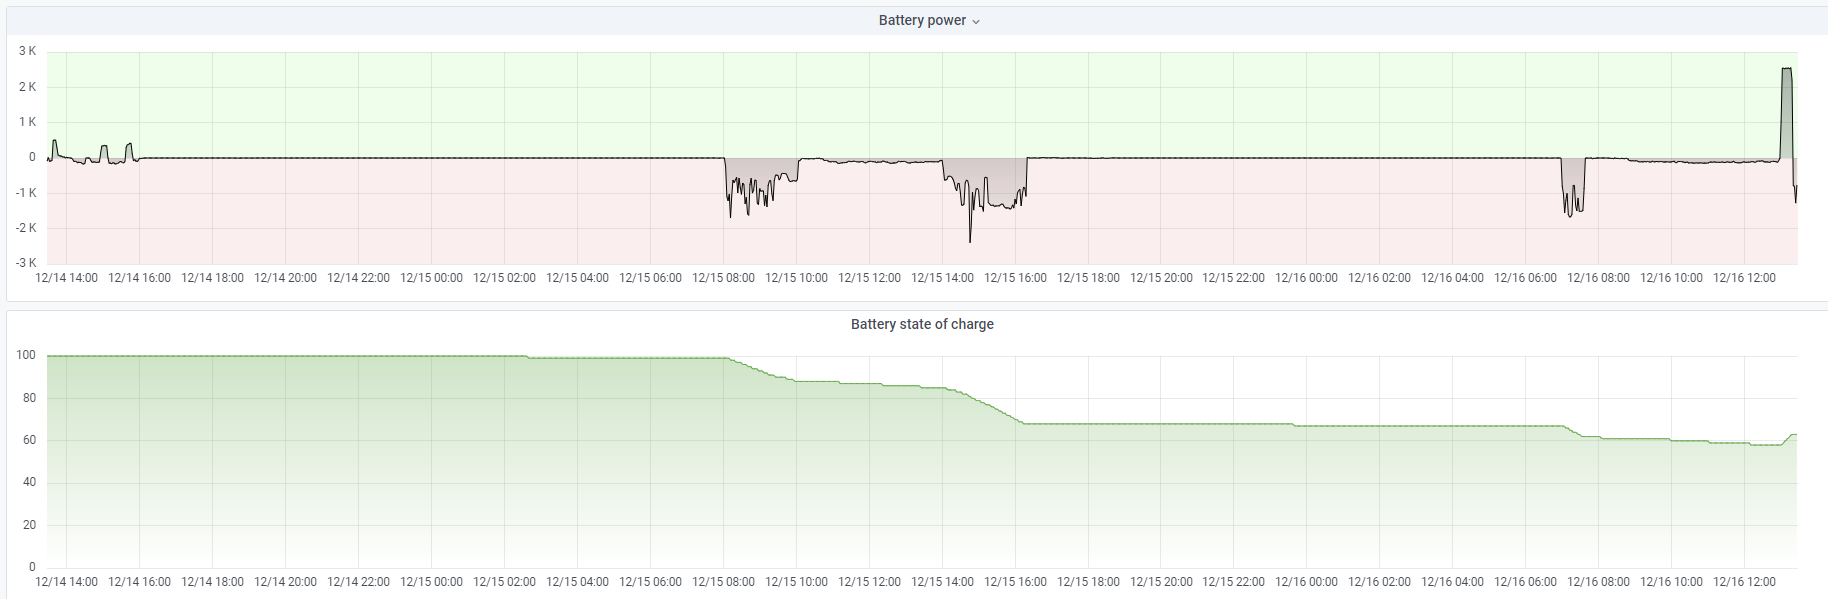Click 12/16 00:00 on Battery power time axis

tap(1306, 278)
